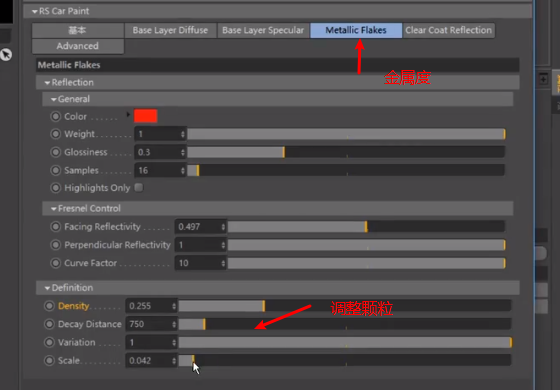The image size is (560, 390).
Task: Select the Metallic Flakes tab
Action: tap(356, 30)
